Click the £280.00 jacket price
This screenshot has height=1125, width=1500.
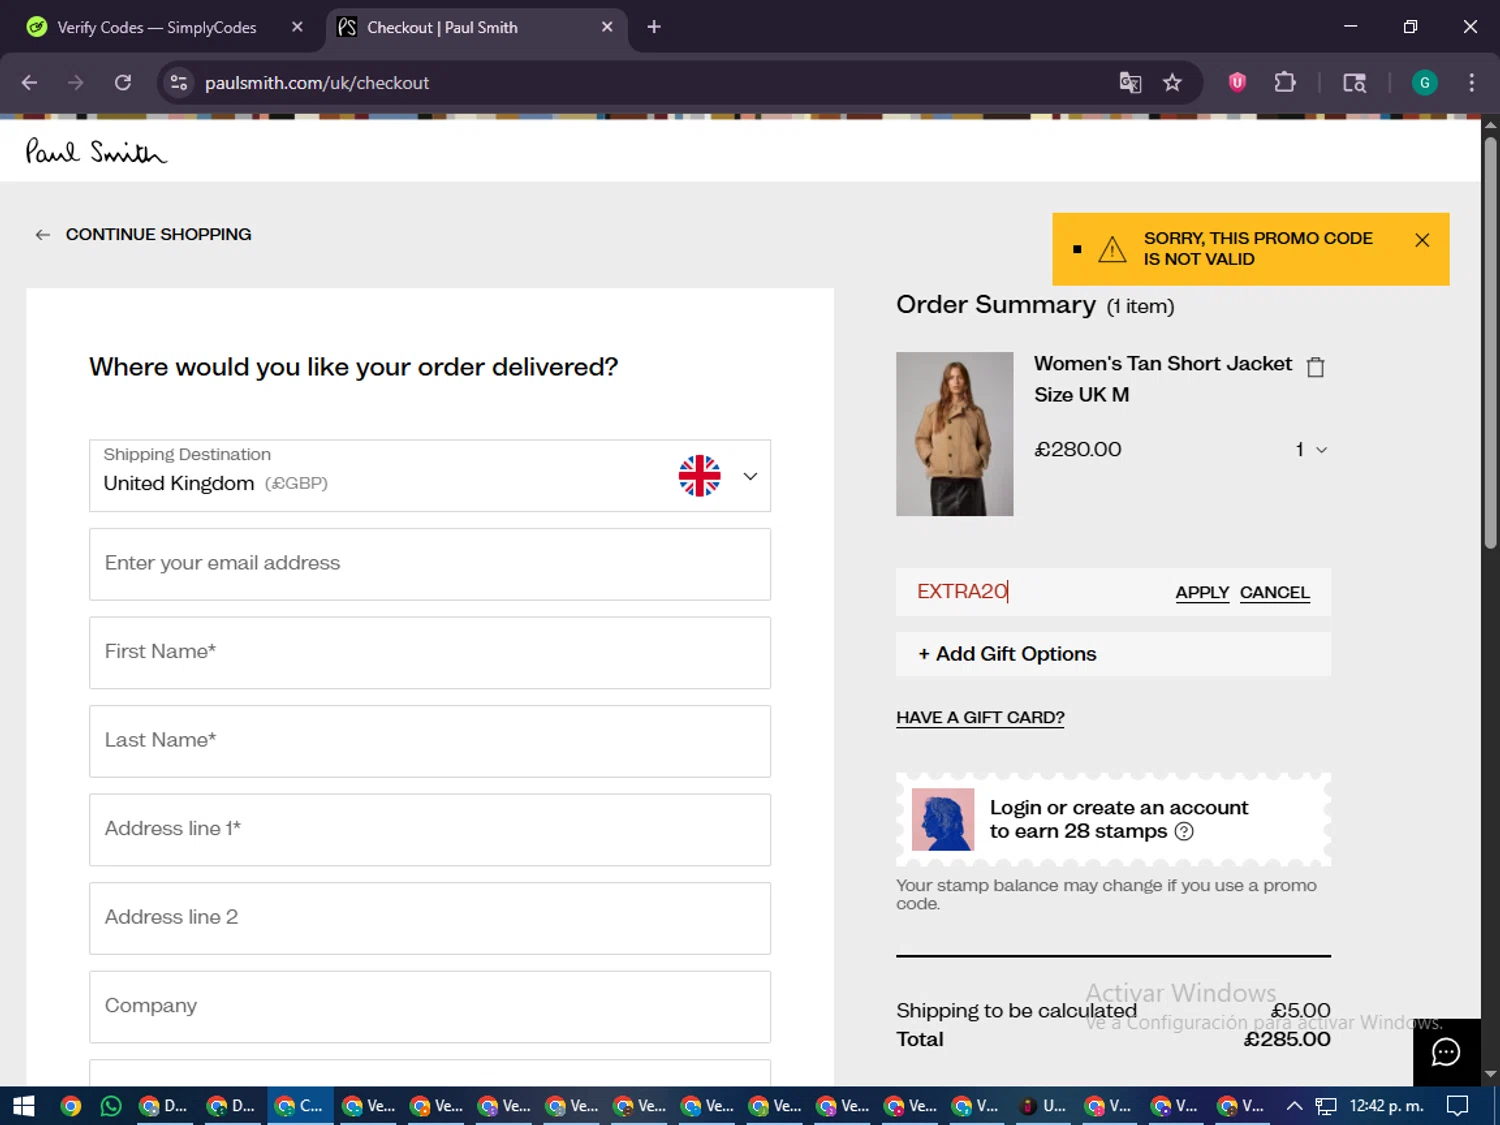[1078, 450]
